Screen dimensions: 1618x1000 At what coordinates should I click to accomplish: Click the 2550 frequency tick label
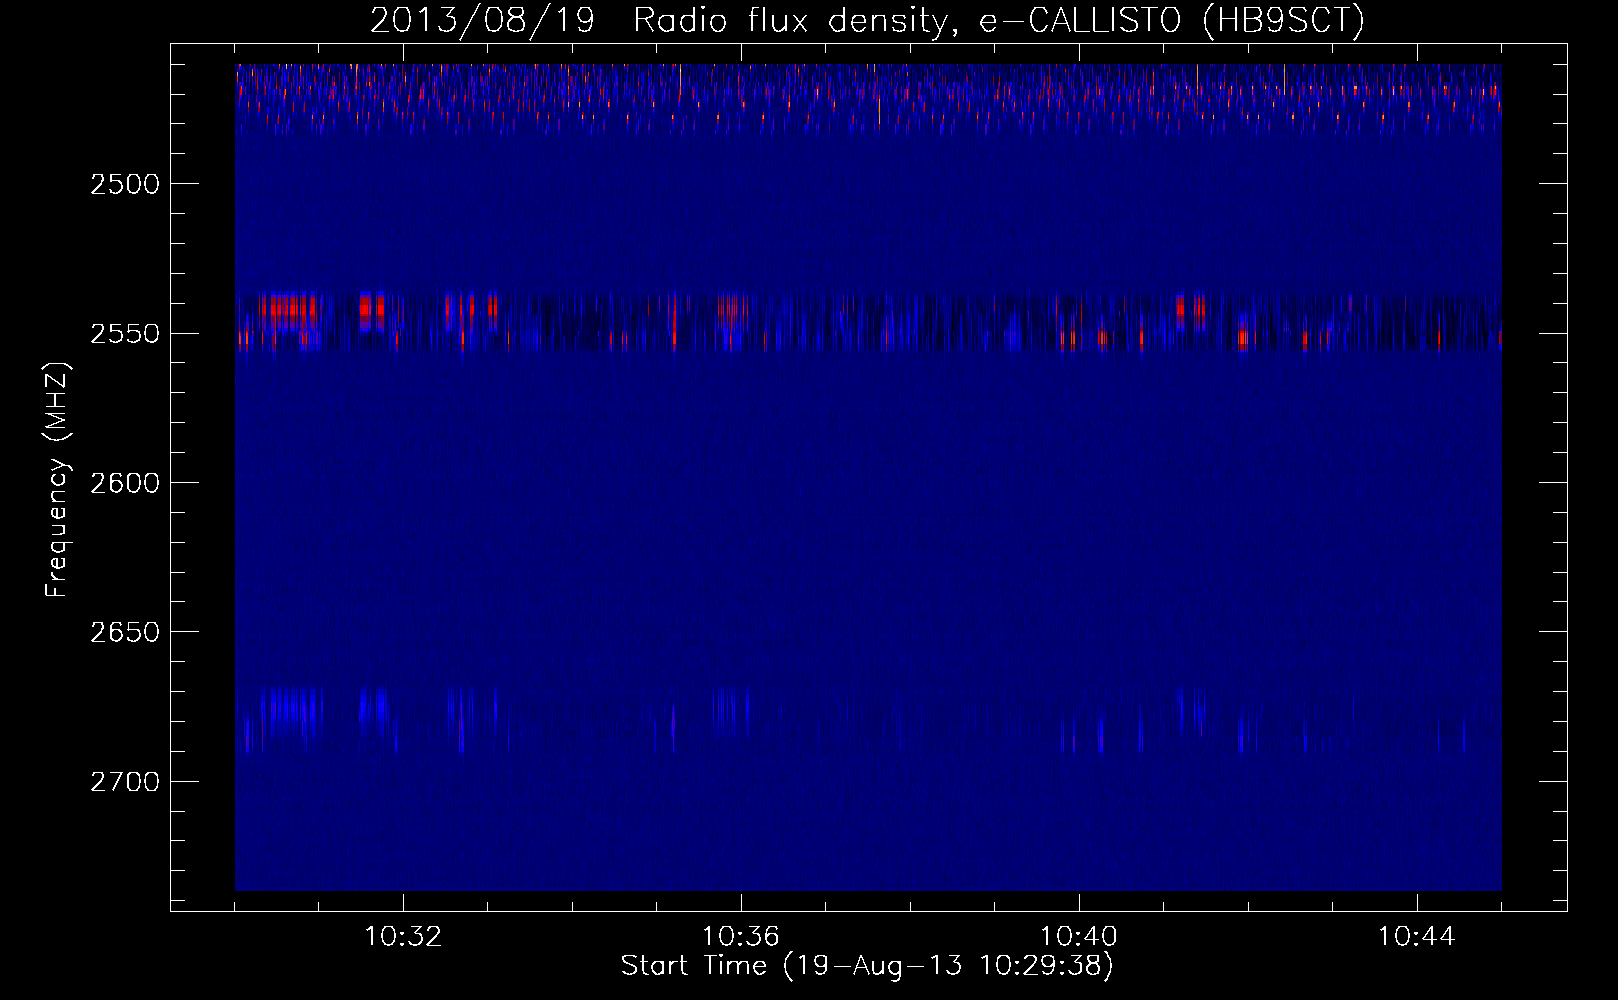125,334
